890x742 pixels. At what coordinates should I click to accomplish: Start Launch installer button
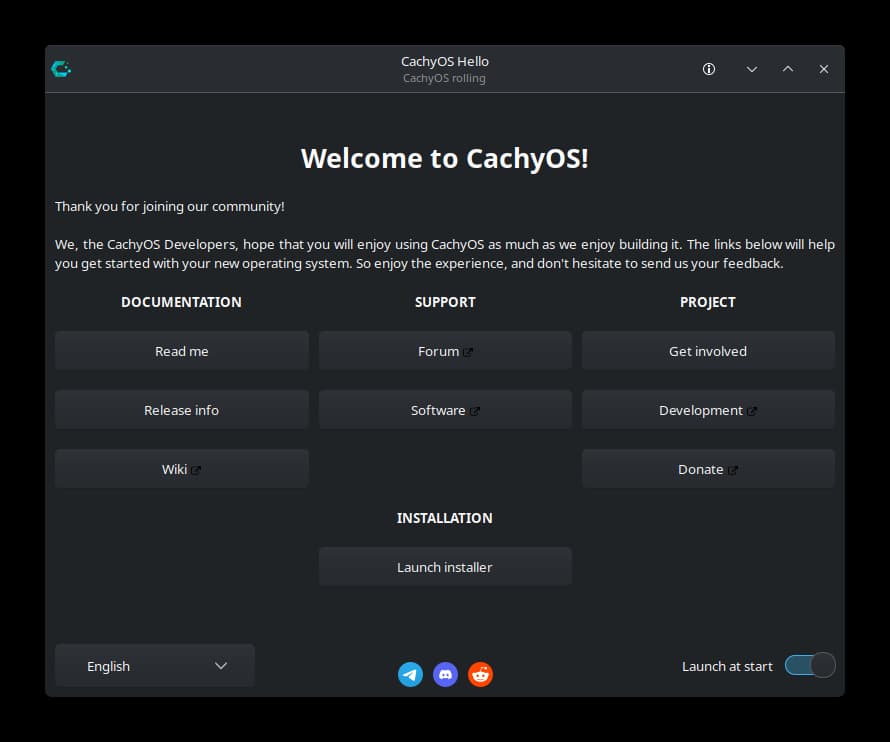click(x=445, y=567)
